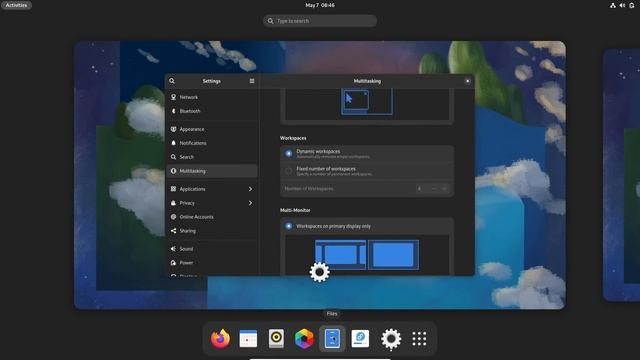Open the colorful hexagon app in dash
The height and width of the screenshot is (360, 640).
304,338
